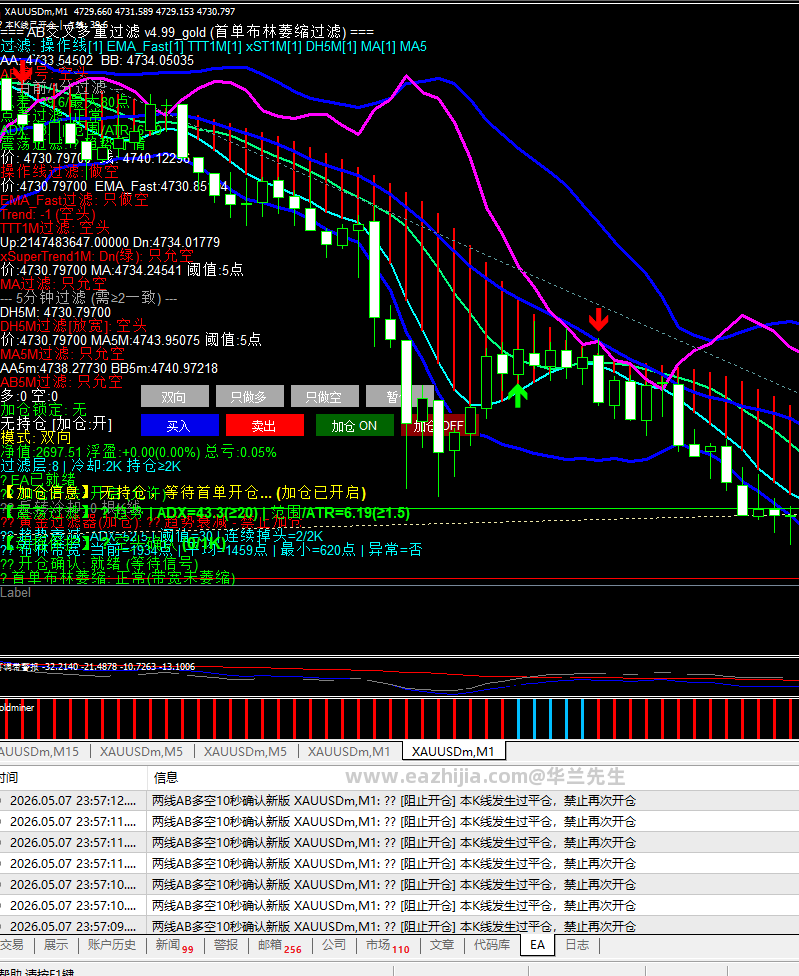Open the XAUUSDm,M5 tab next to M15
The width and height of the screenshot is (799, 976).
coord(141,752)
